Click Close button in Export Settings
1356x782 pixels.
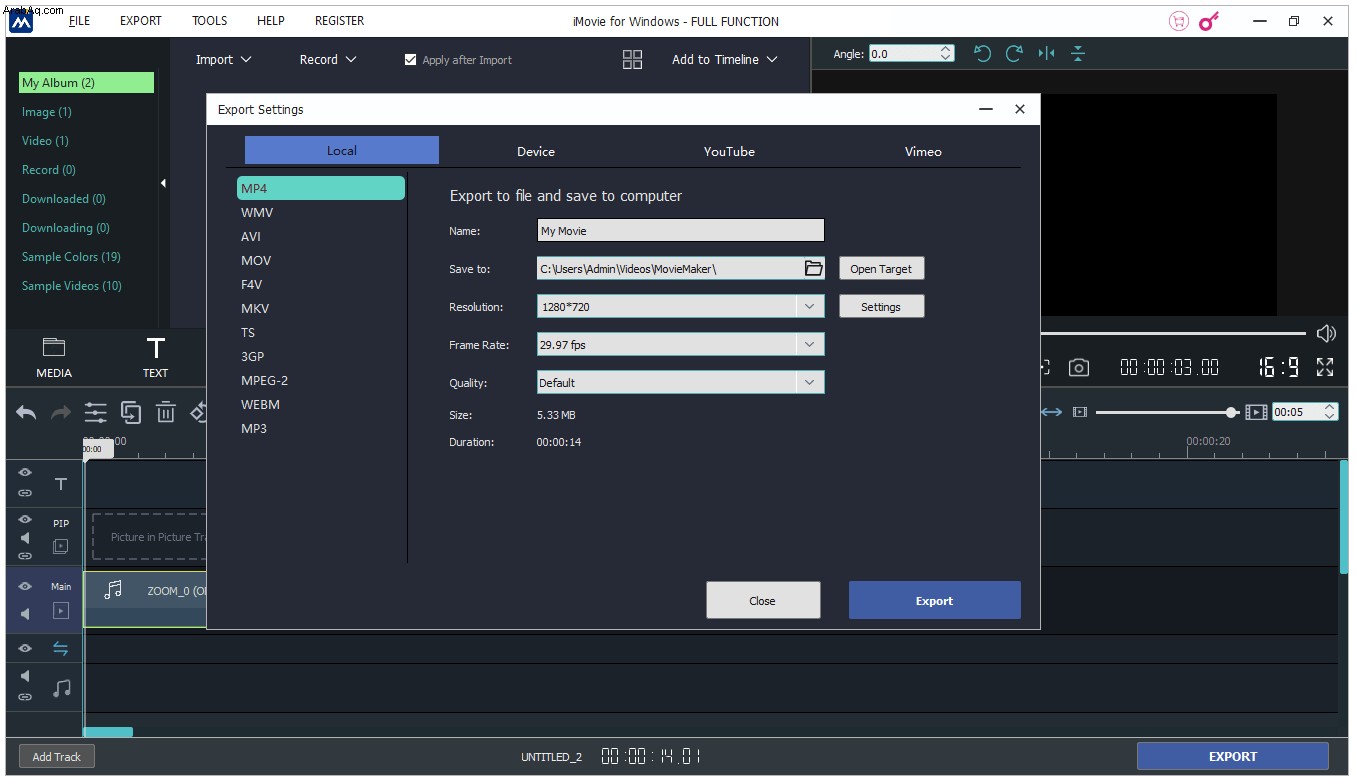pyautogui.click(x=763, y=601)
